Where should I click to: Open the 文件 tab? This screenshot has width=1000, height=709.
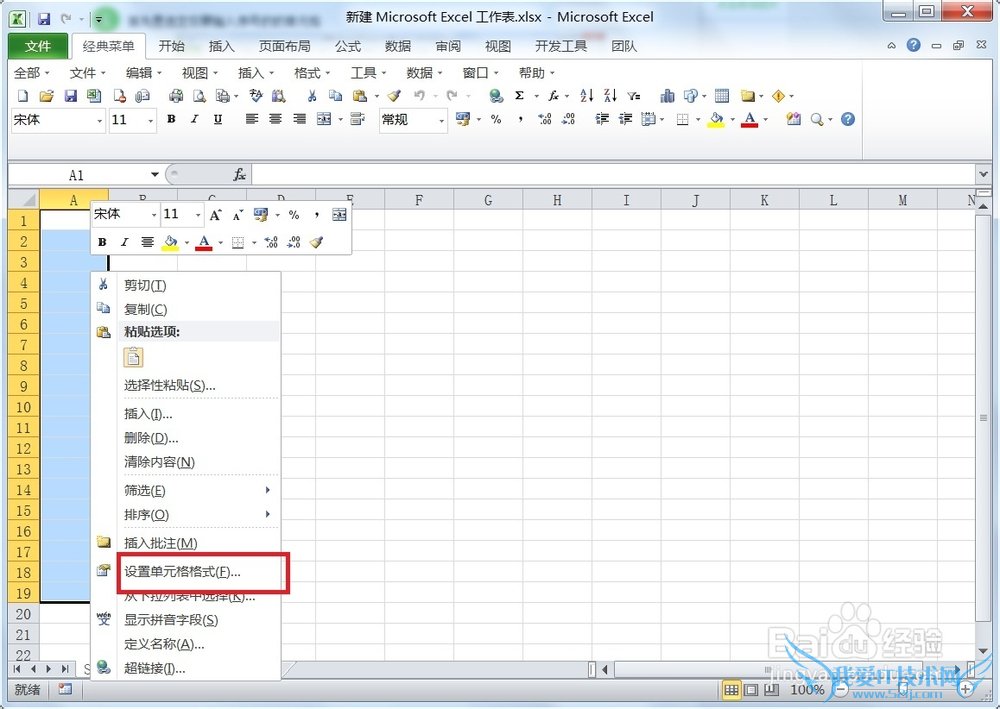coord(38,47)
